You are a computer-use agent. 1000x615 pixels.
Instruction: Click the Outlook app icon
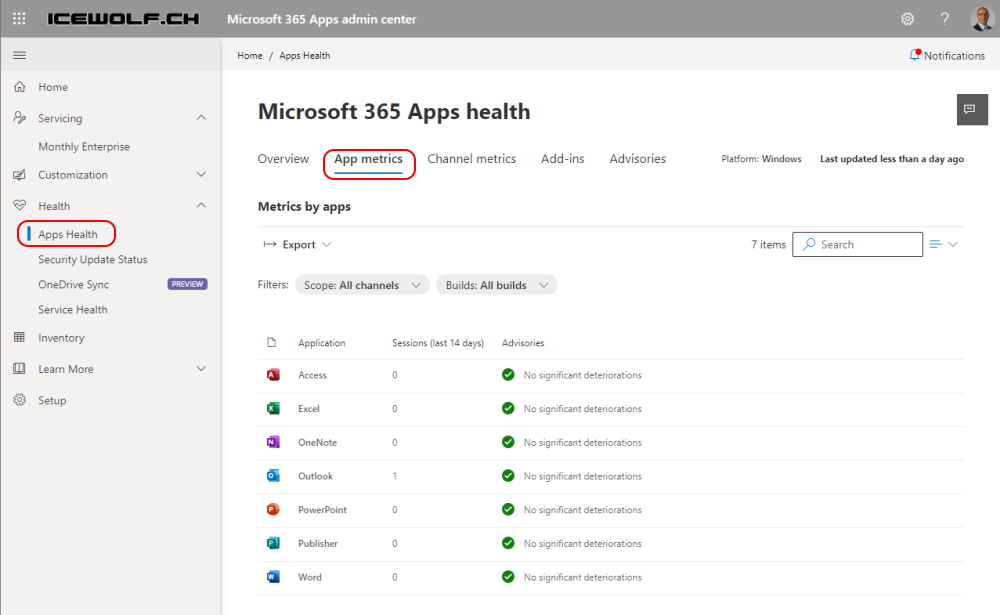273,476
